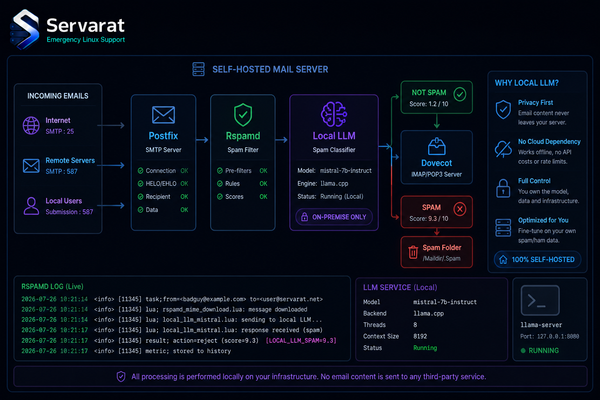Click the Emergency Linux Support tagline

click(86, 39)
